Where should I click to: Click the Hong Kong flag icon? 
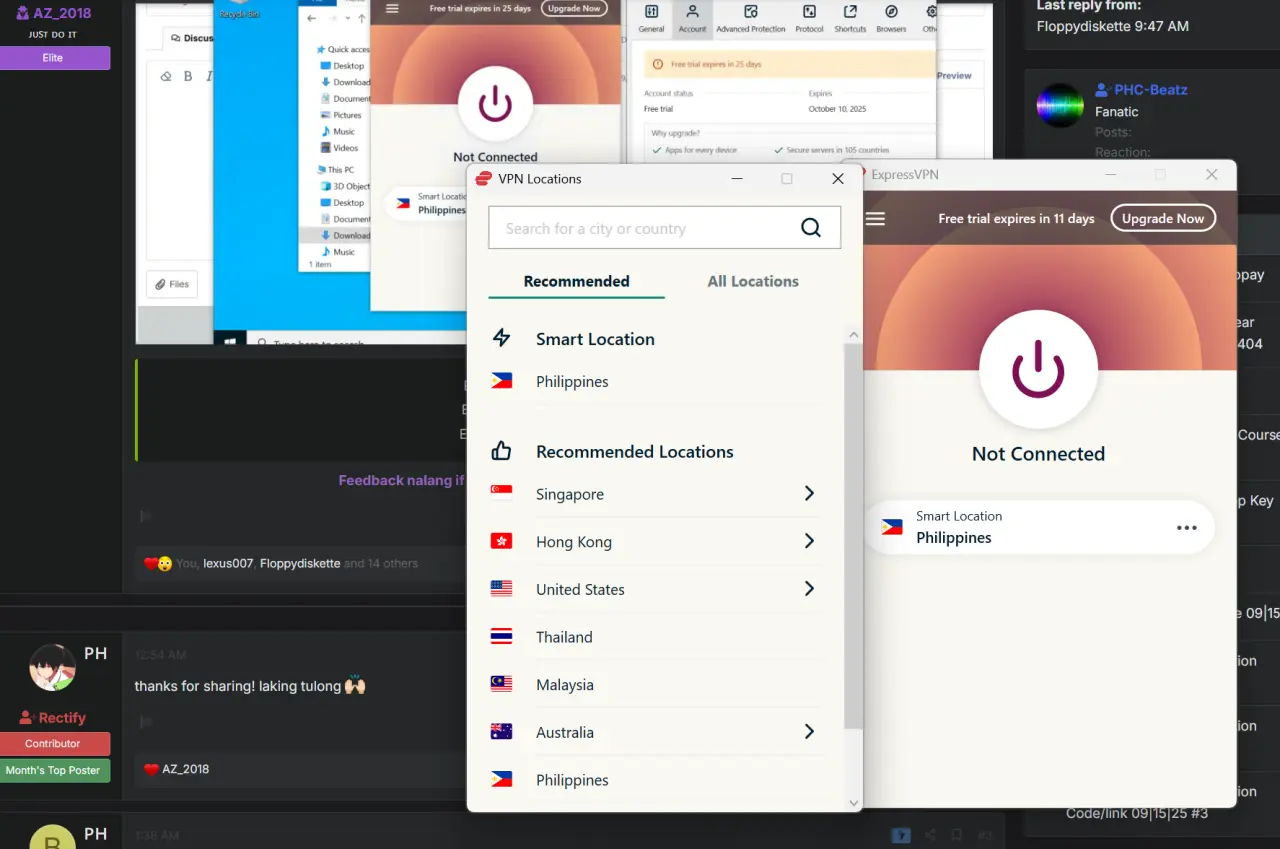(502, 541)
